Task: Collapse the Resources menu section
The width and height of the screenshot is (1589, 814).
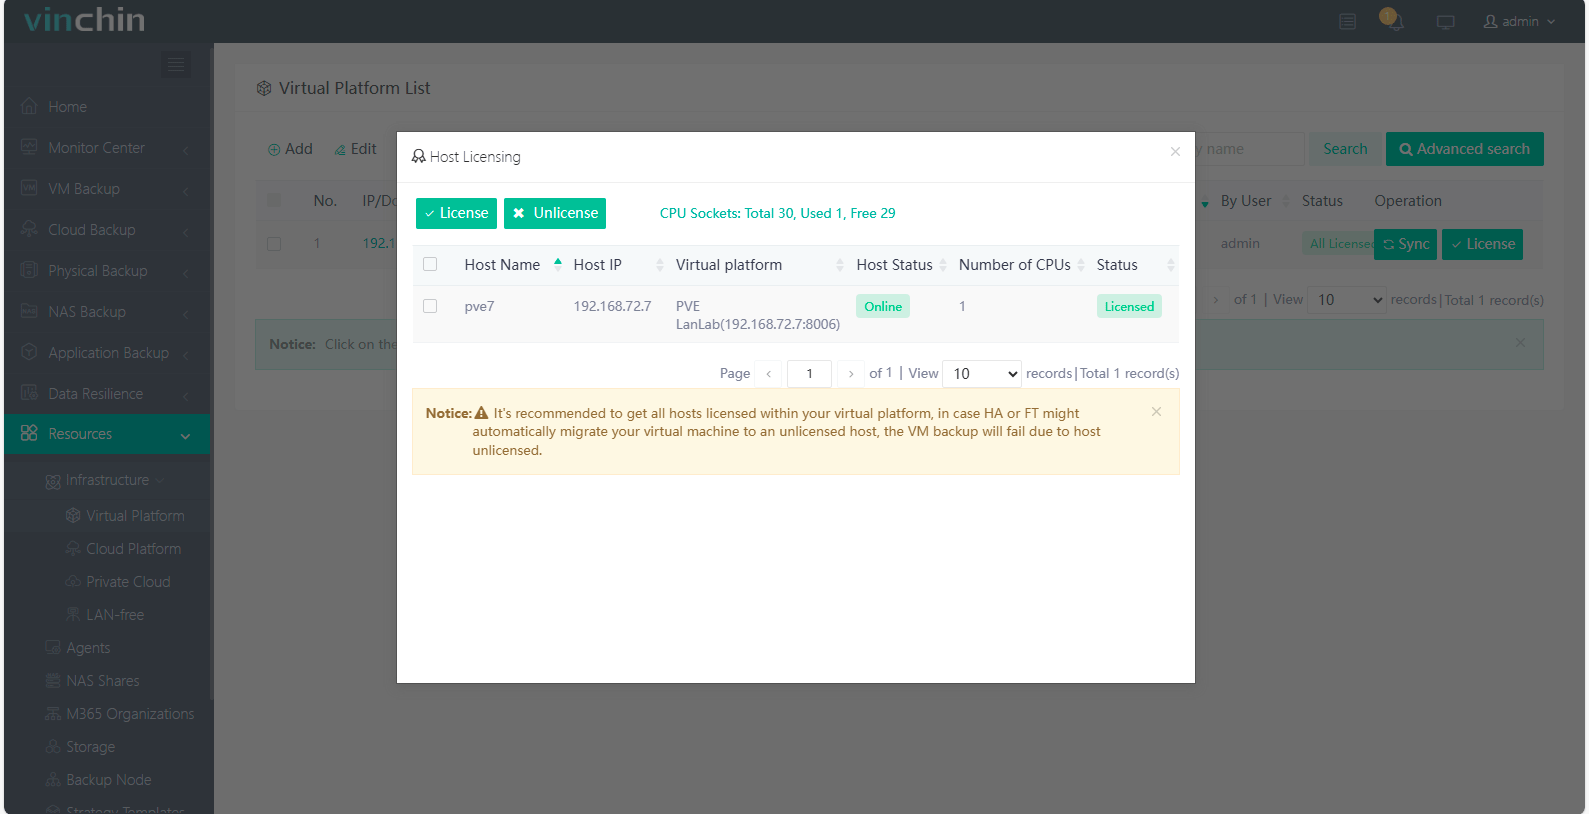Action: (107, 434)
